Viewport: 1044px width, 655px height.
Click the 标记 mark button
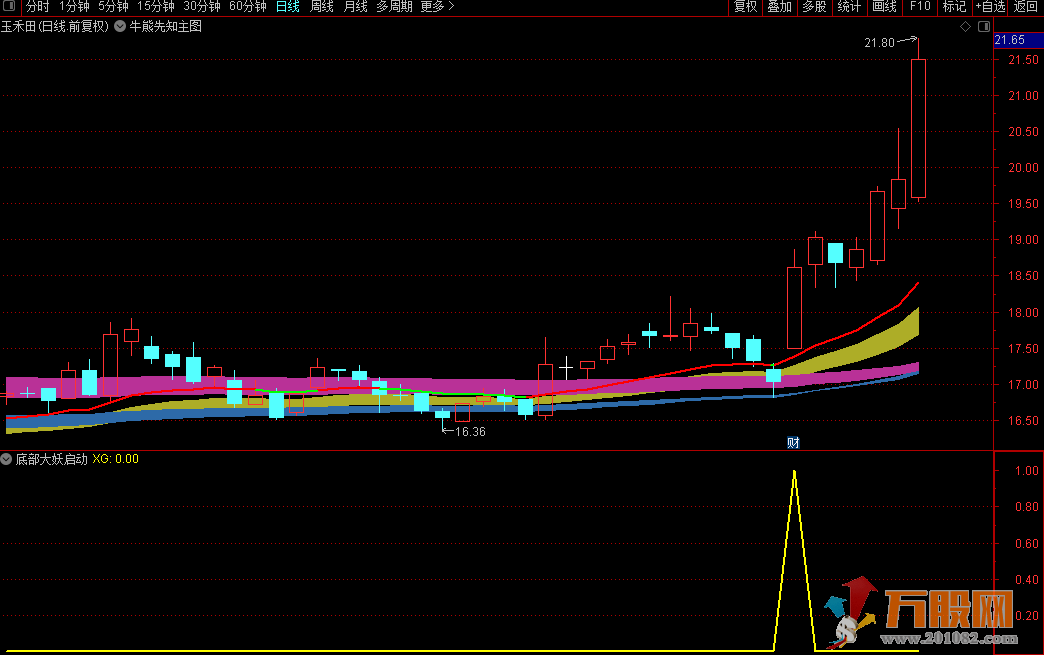click(x=954, y=7)
